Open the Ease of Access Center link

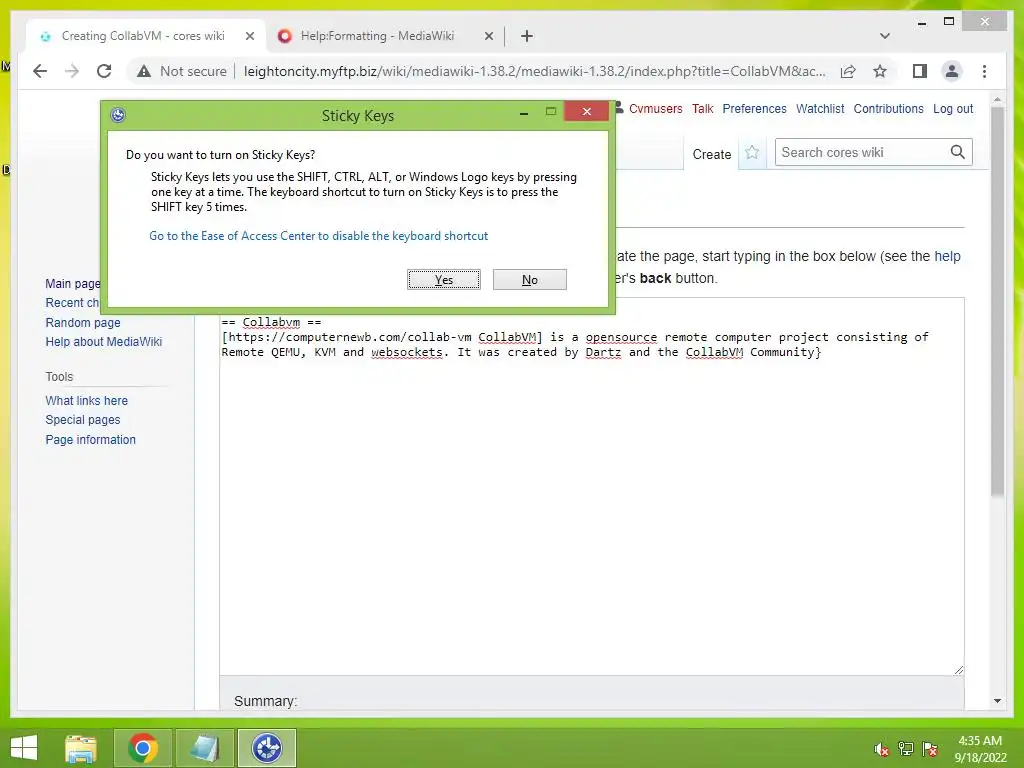coord(319,236)
